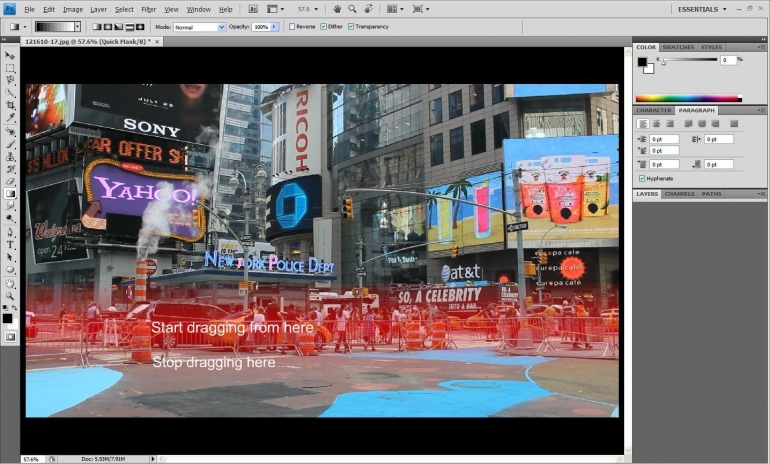Image resolution: width=770 pixels, height=464 pixels.
Task: Open the Filter menu
Action: [148, 9]
